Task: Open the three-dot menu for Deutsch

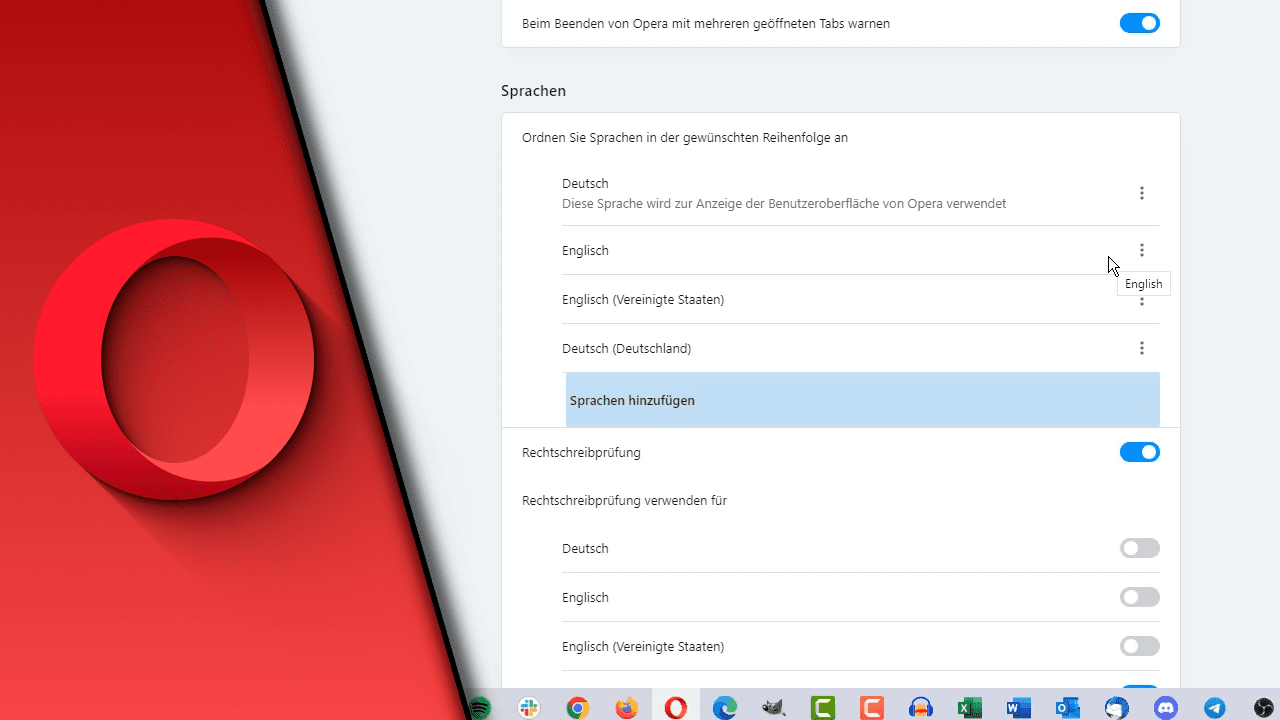Action: tap(1141, 193)
